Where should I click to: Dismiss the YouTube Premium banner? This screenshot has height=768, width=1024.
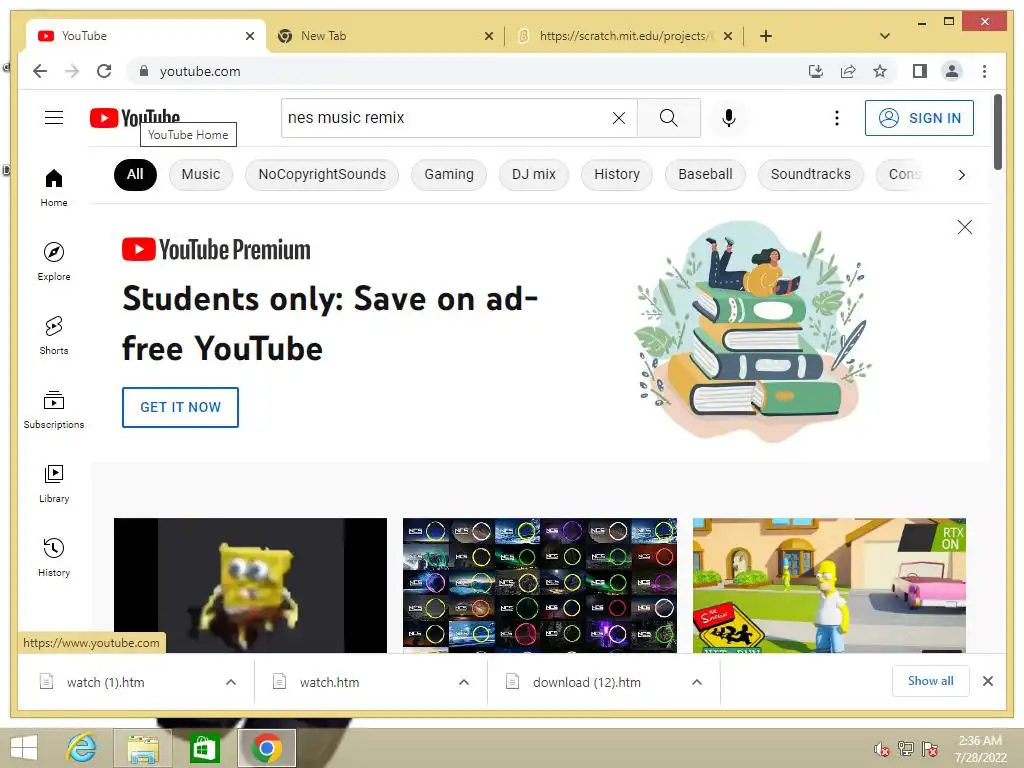tap(965, 227)
